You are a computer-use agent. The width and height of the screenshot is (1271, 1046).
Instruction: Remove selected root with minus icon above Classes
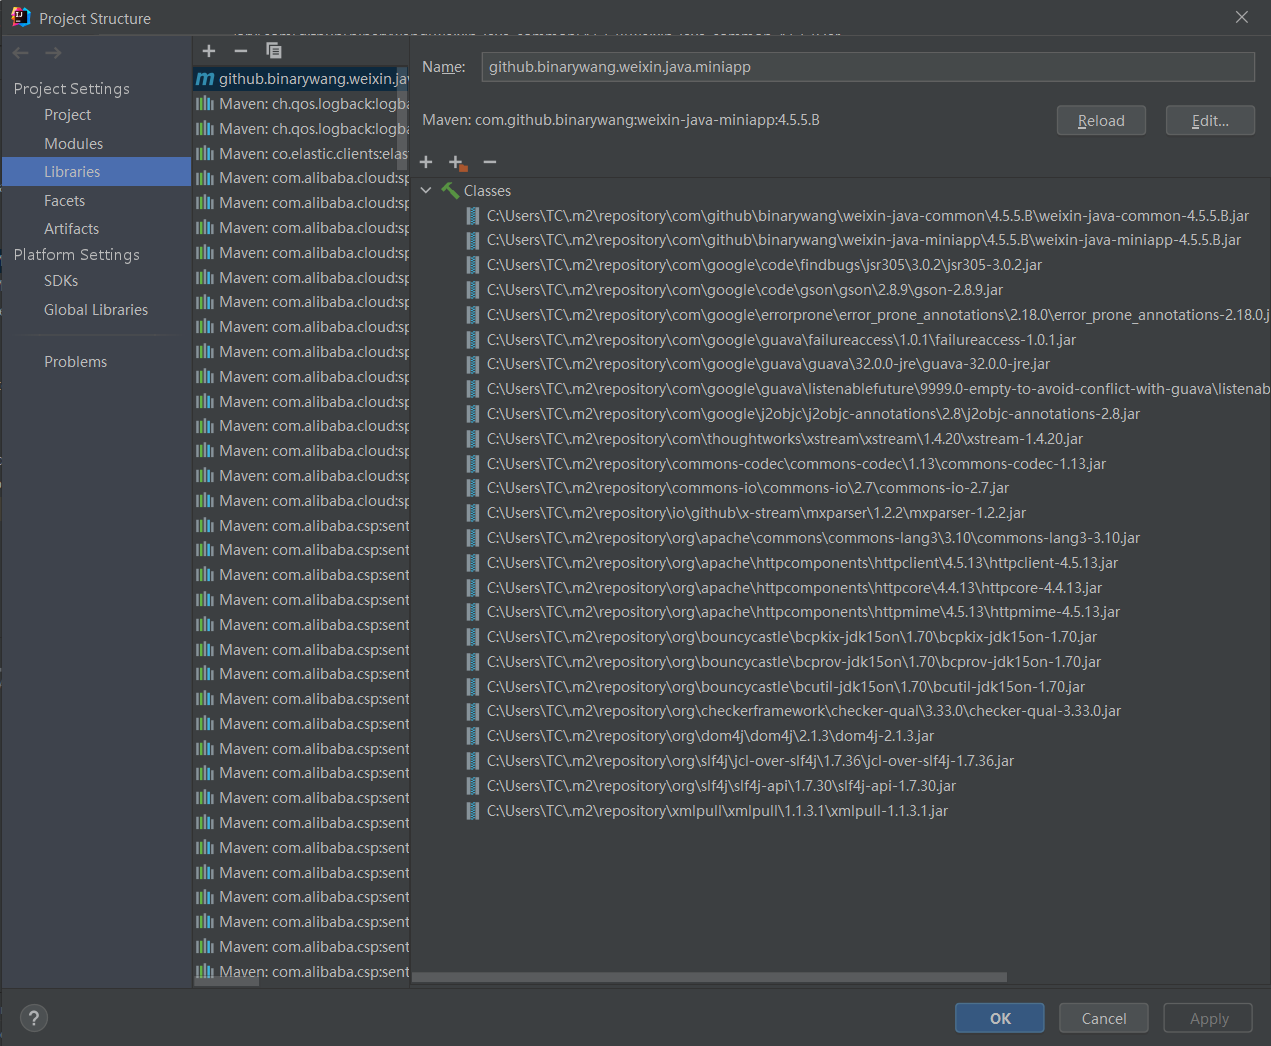[x=490, y=162]
